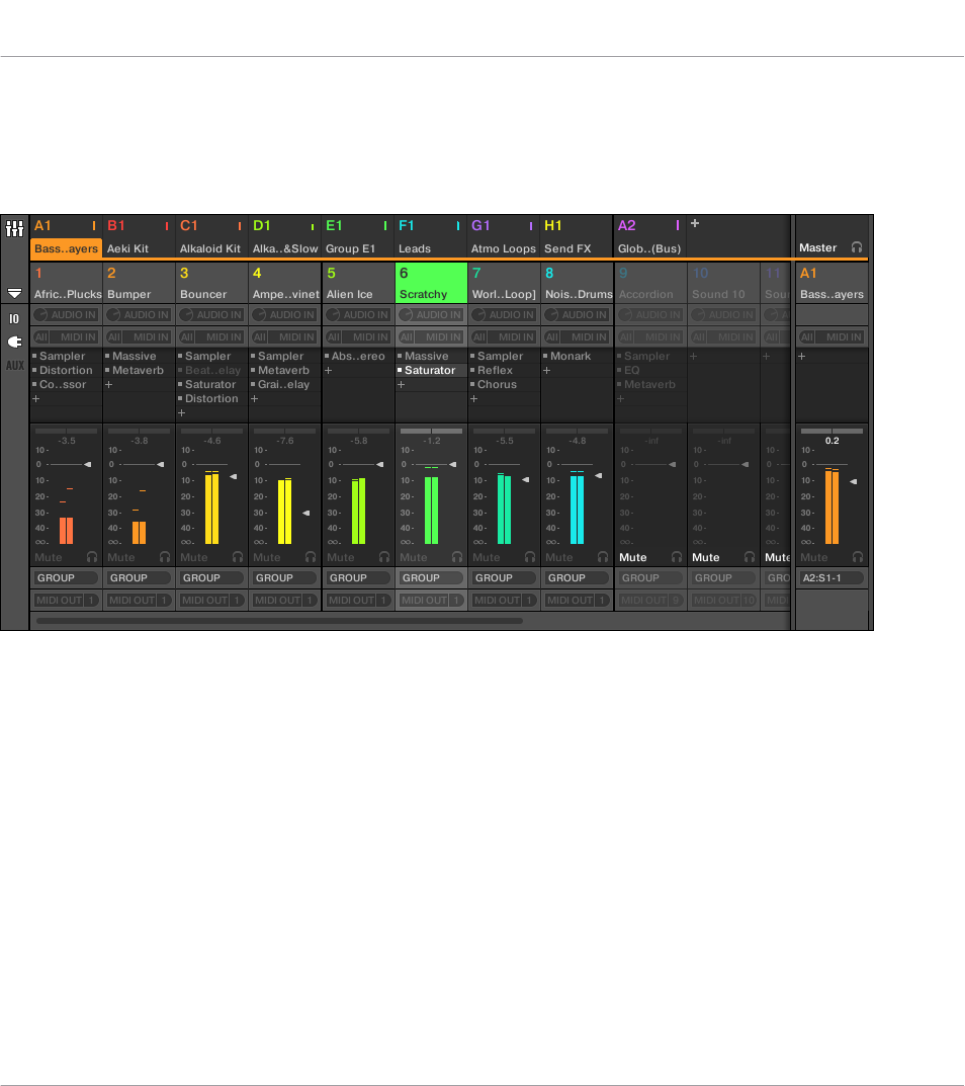
Task: Collapse mixer with the down arrow
Action: click(x=14, y=293)
